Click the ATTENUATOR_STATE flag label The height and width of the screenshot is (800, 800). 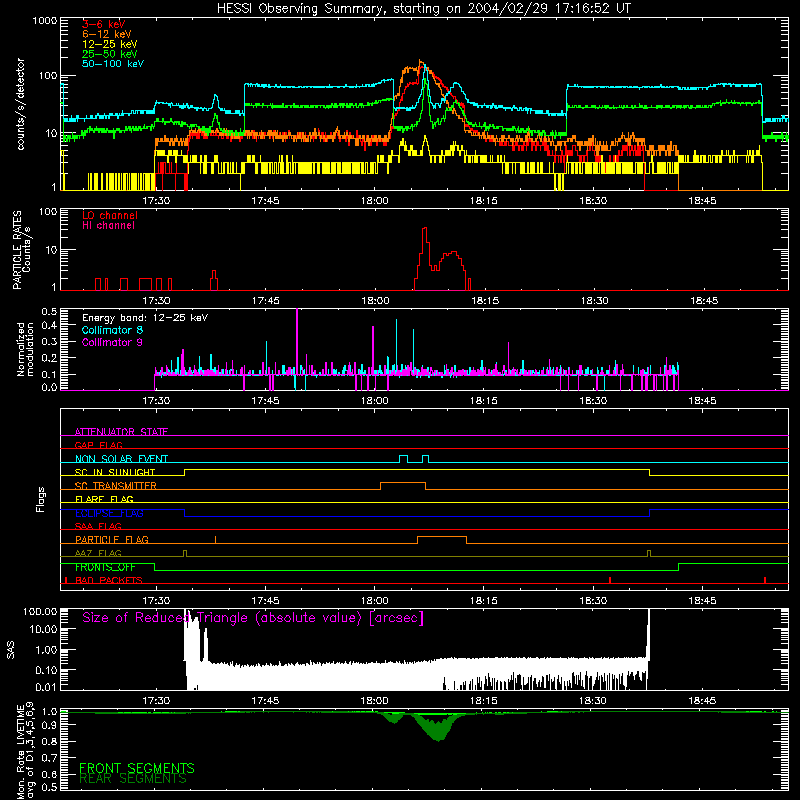pyautogui.click(x=121, y=432)
